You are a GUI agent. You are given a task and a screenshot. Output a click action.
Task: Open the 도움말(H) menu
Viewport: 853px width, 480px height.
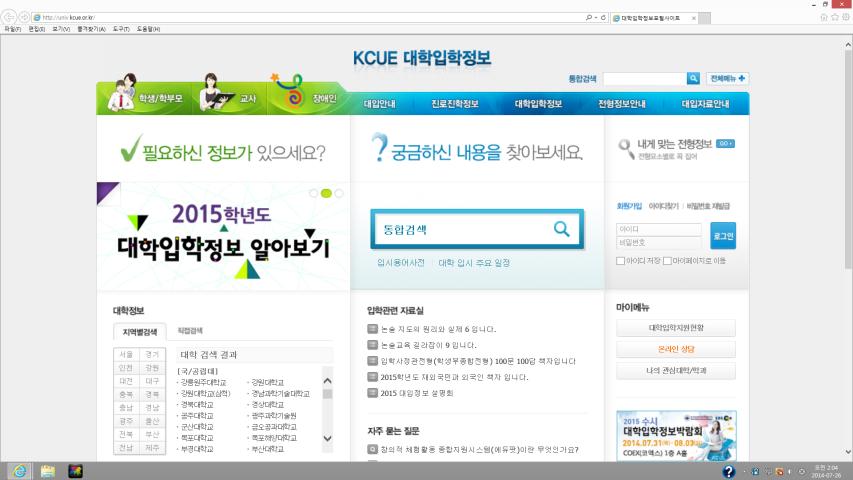(x=148, y=29)
